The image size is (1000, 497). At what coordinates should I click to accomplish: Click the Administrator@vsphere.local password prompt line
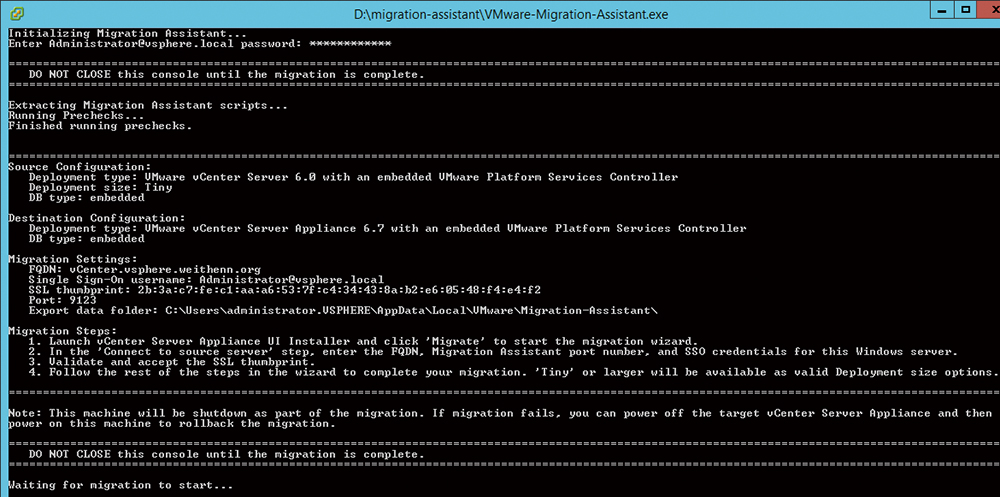click(x=199, y=44)
